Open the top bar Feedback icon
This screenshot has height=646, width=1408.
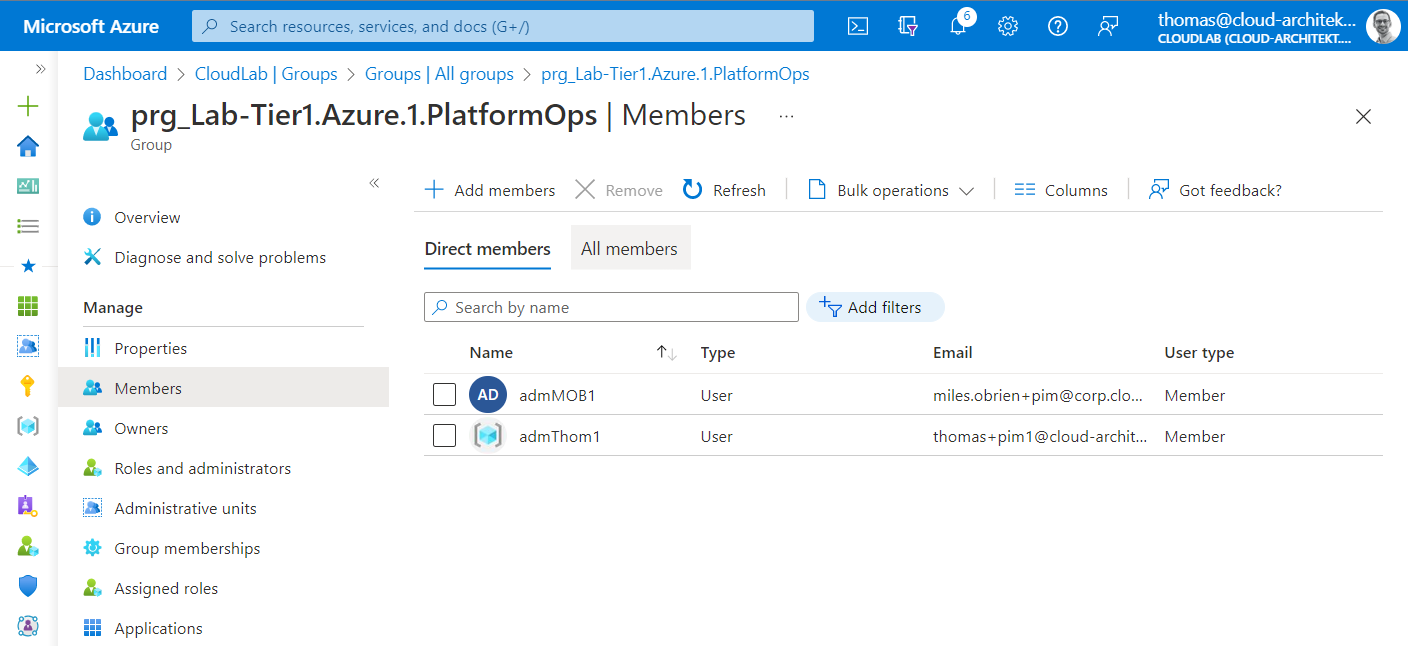coord(1108,27)
